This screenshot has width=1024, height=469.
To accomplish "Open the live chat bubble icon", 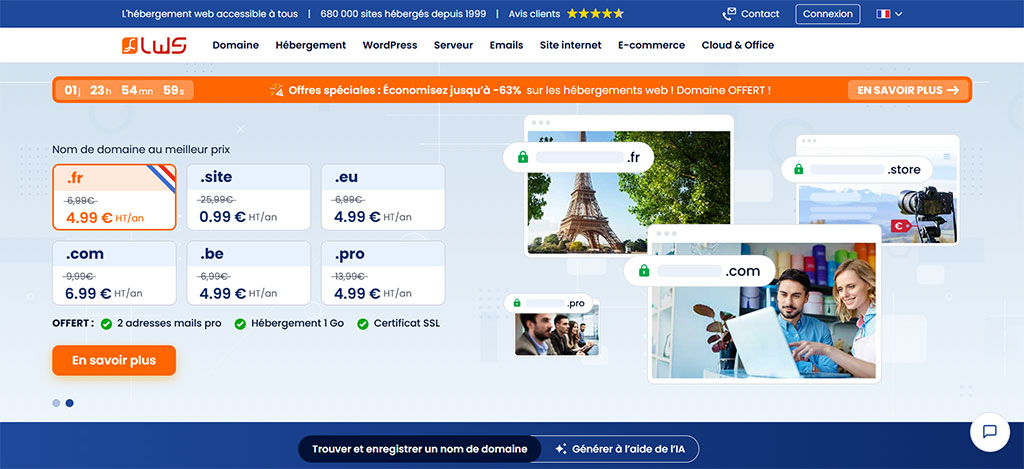I will (989, 432).
